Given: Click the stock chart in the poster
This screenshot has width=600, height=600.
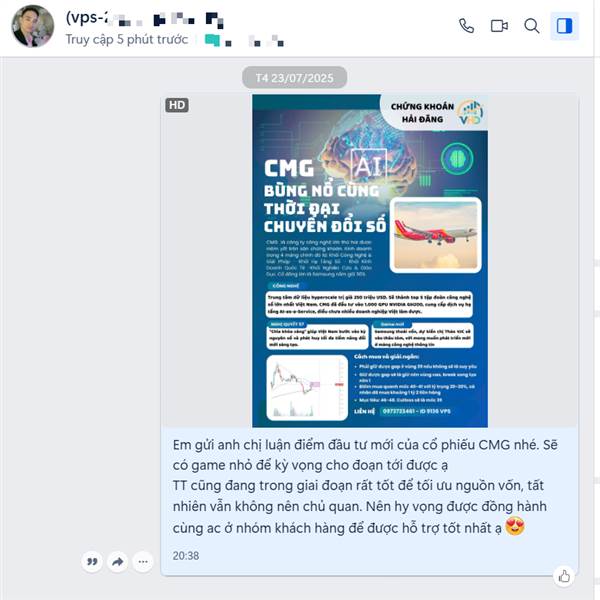Looking at the screenshot, I should pos(307,388).
